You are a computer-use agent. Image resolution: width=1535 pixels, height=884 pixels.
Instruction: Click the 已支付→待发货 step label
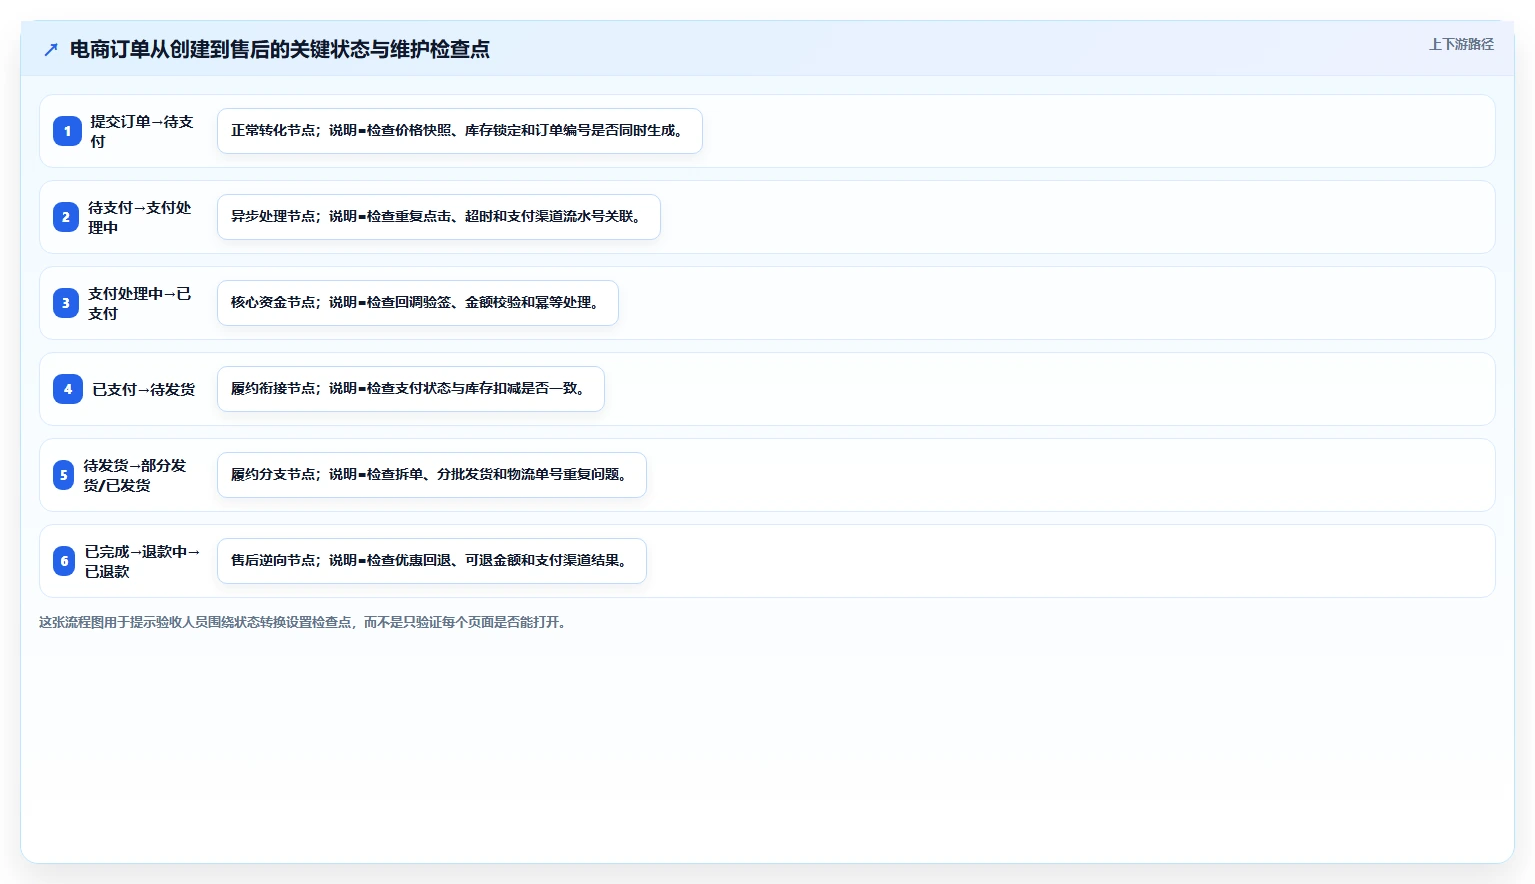144,389
